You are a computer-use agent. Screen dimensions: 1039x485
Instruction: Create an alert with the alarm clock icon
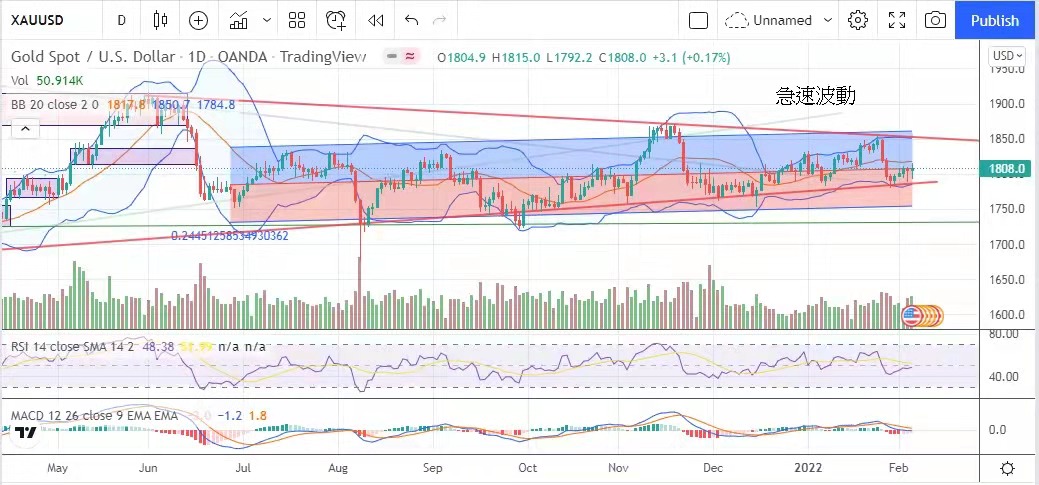[x=337, y=20]
